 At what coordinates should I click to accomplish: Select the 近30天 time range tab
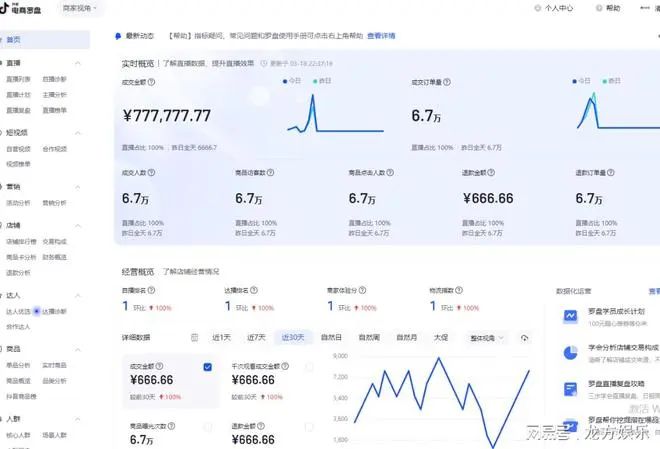(x=293, y=337)
